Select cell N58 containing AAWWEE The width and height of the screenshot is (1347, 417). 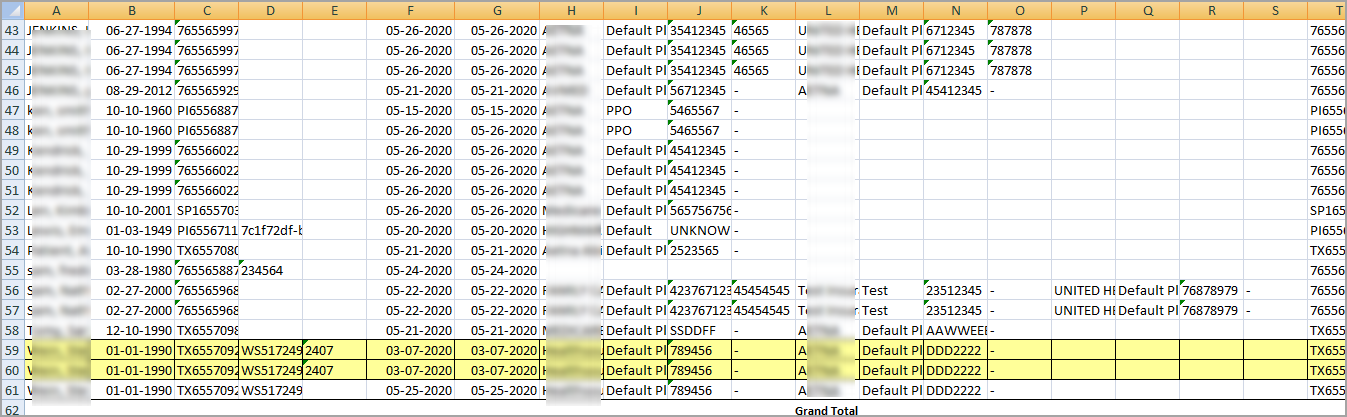tap(956, 330)
